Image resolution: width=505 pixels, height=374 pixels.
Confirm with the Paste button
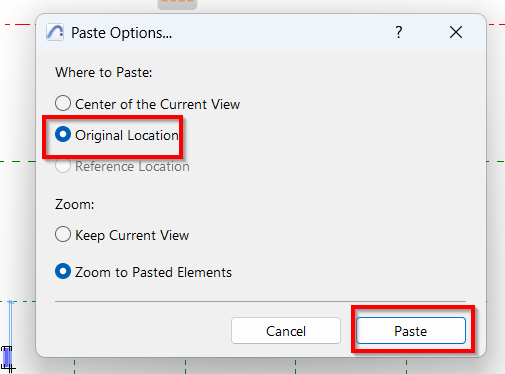(x=411, y=331)
